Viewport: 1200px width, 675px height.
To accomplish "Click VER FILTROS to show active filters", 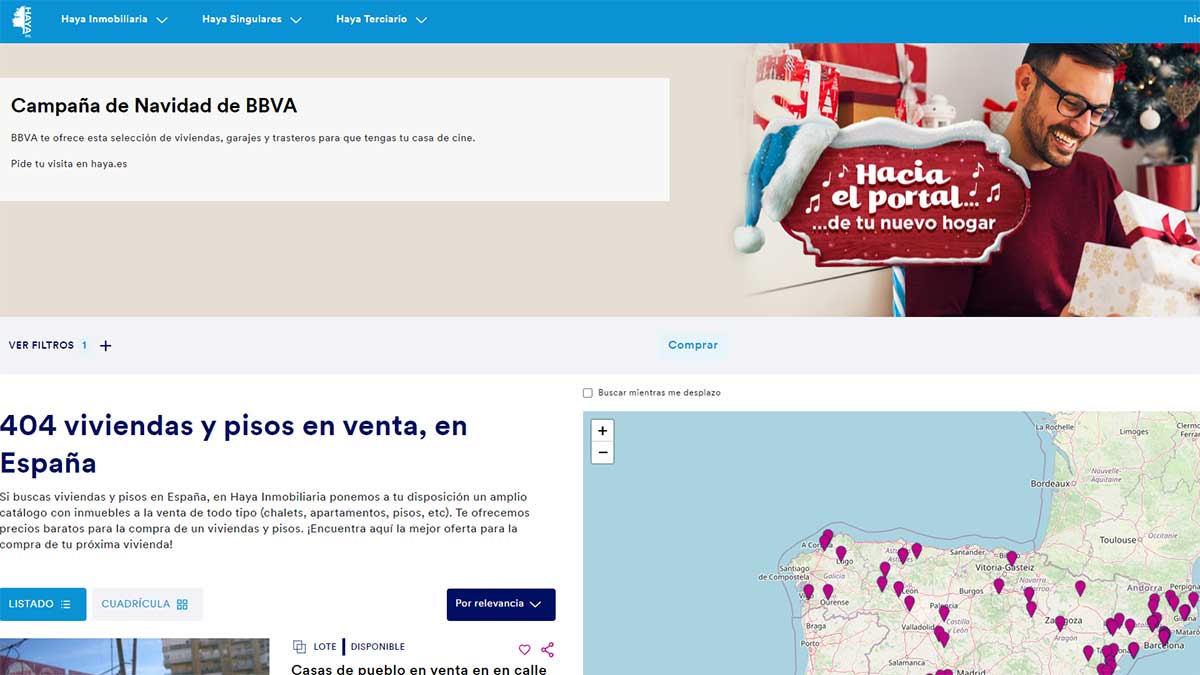I will click(x=40, y=345).
